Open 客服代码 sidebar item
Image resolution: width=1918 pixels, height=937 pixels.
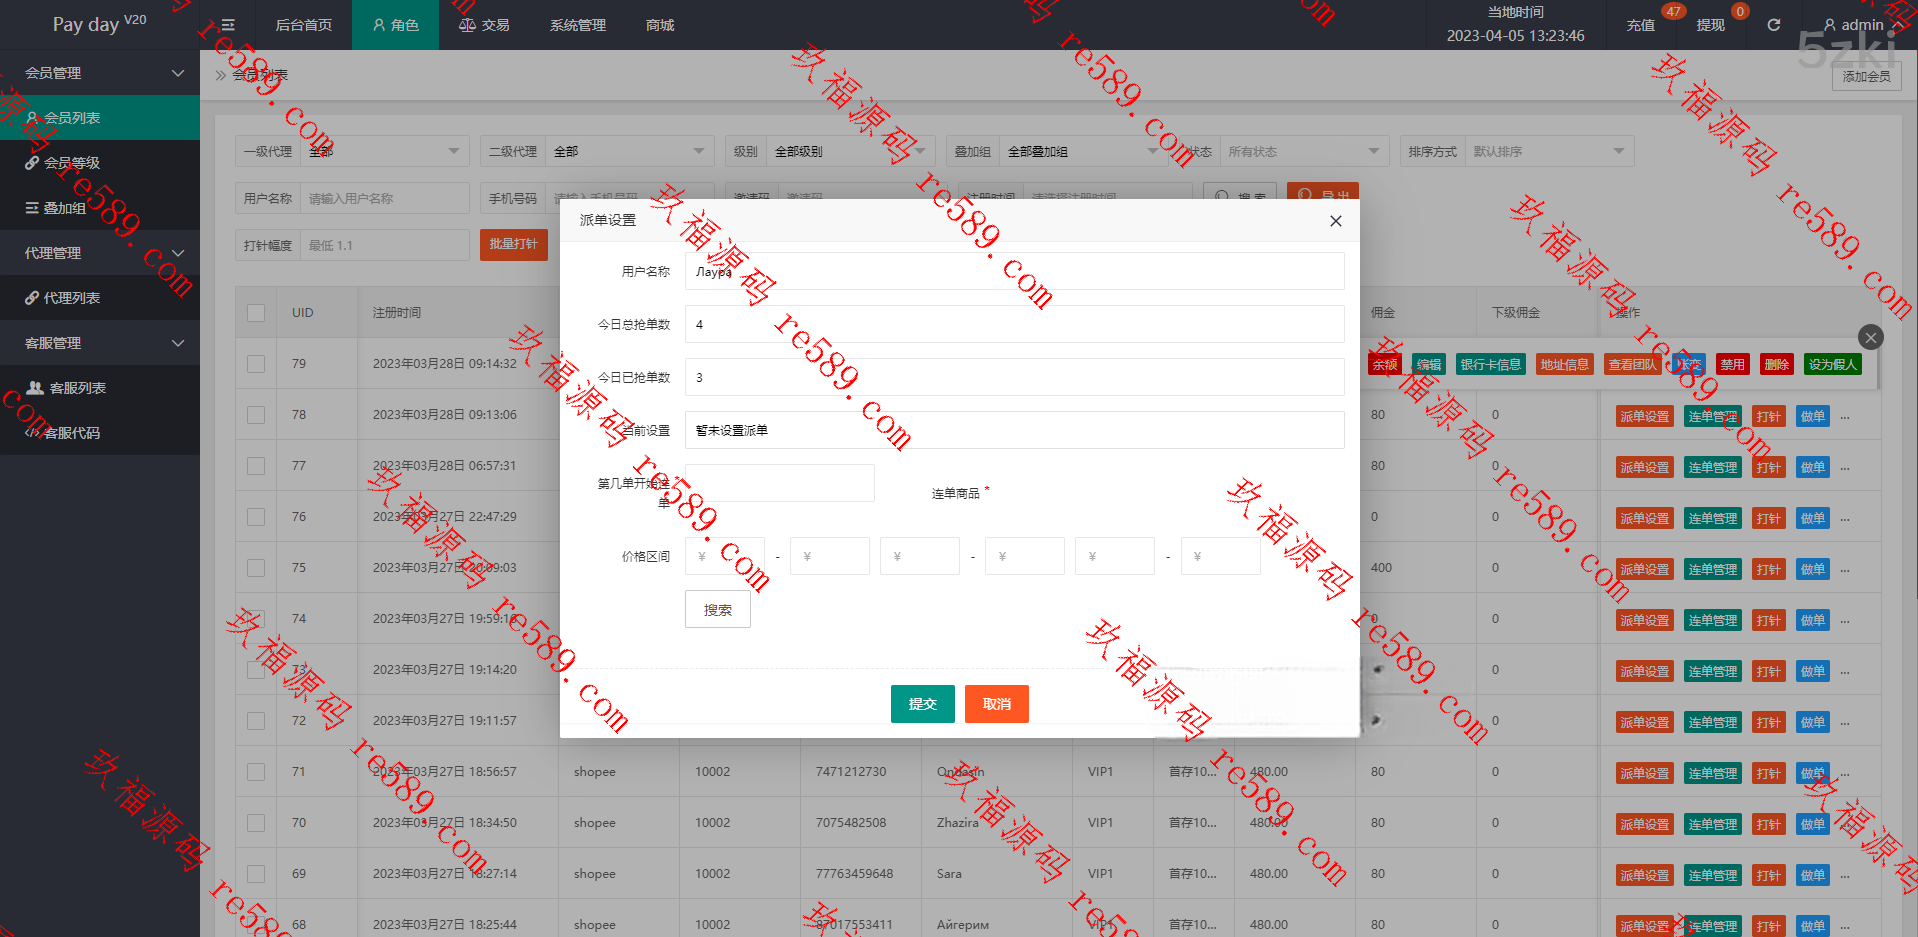point(72,433)
